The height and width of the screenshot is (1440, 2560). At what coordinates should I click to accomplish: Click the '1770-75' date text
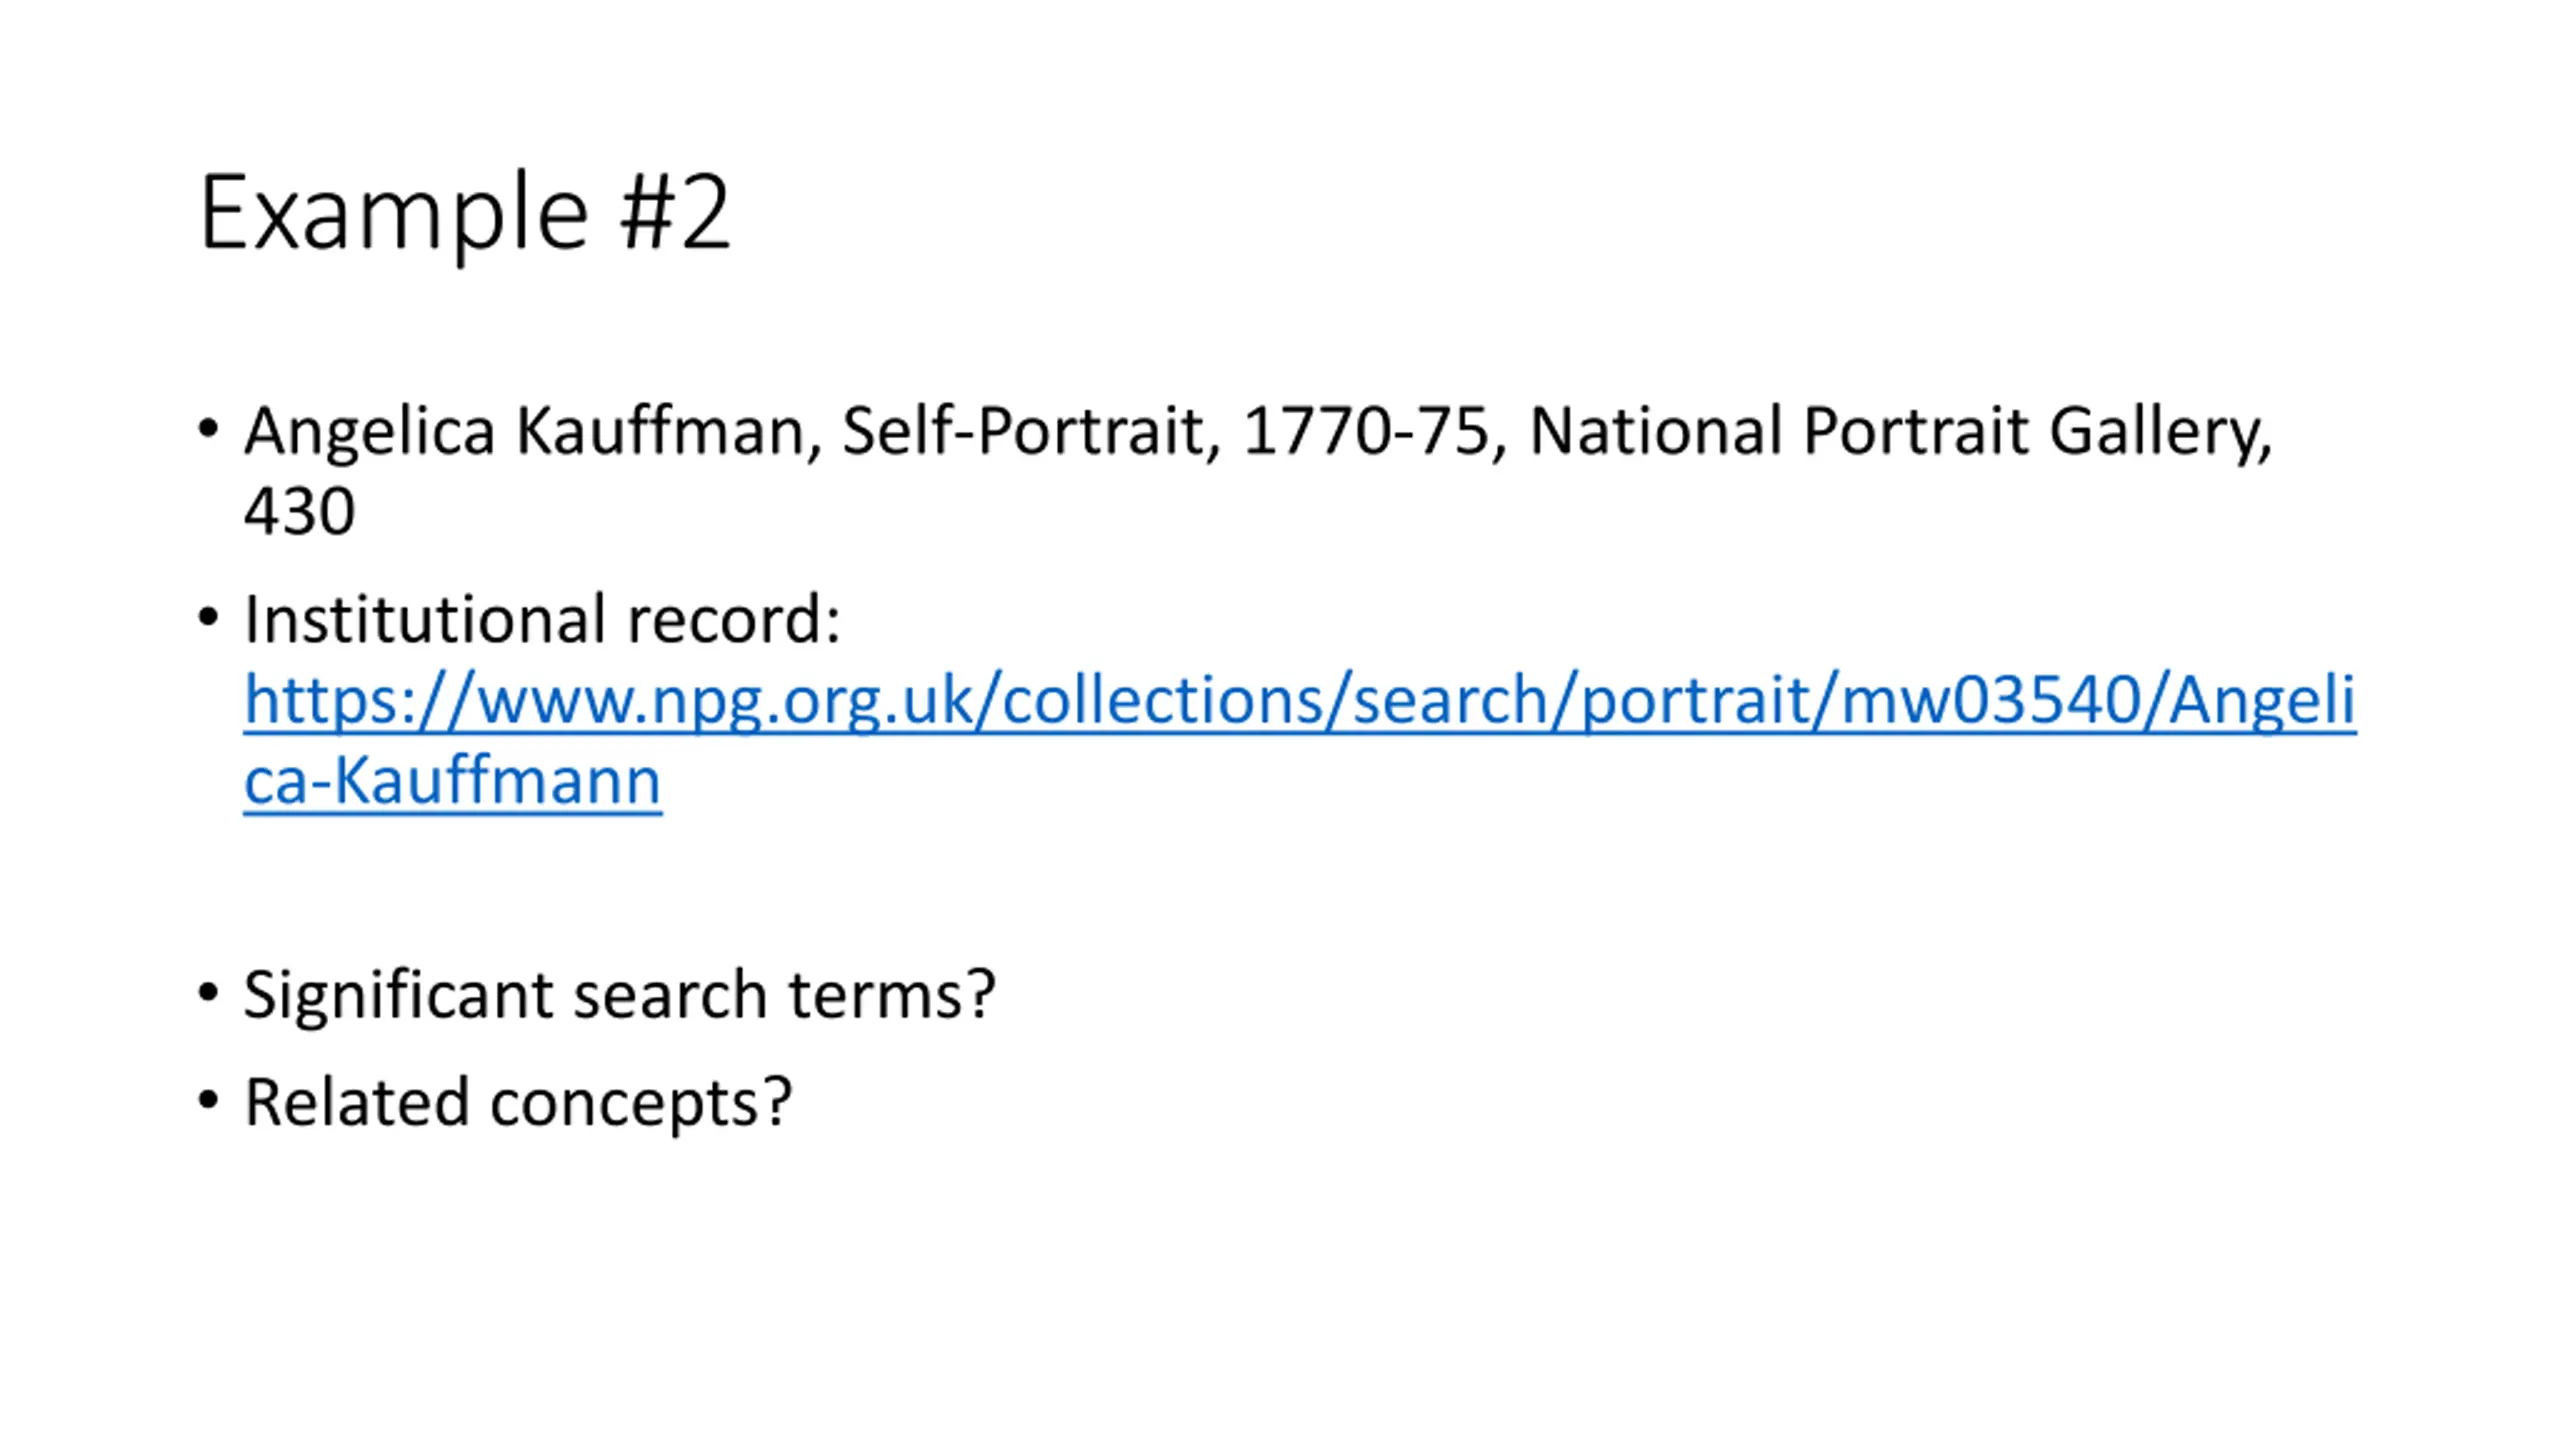1366,432
